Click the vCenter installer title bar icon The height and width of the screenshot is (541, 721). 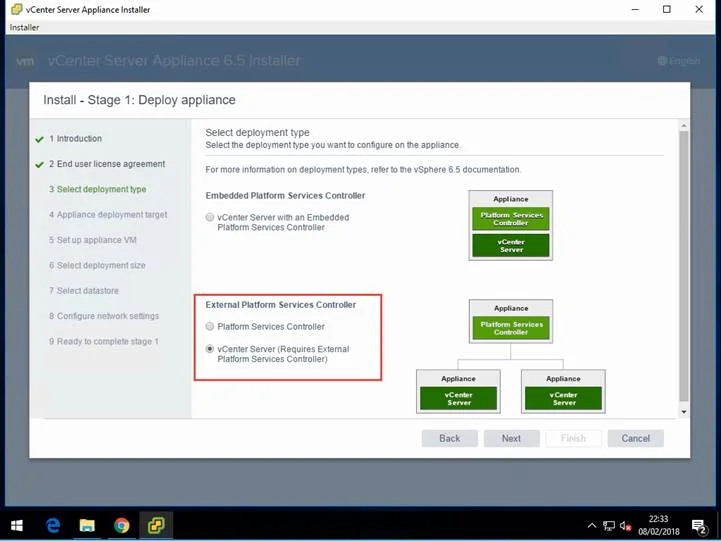click(x=16, y=9)
